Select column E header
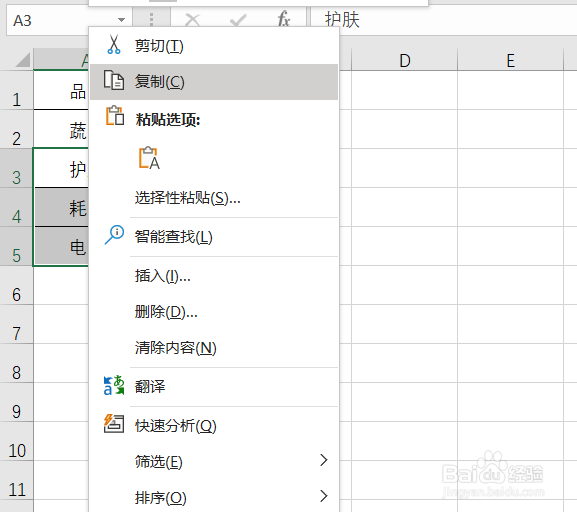Viewport: 577px width, 512px height. coord(510,60)
